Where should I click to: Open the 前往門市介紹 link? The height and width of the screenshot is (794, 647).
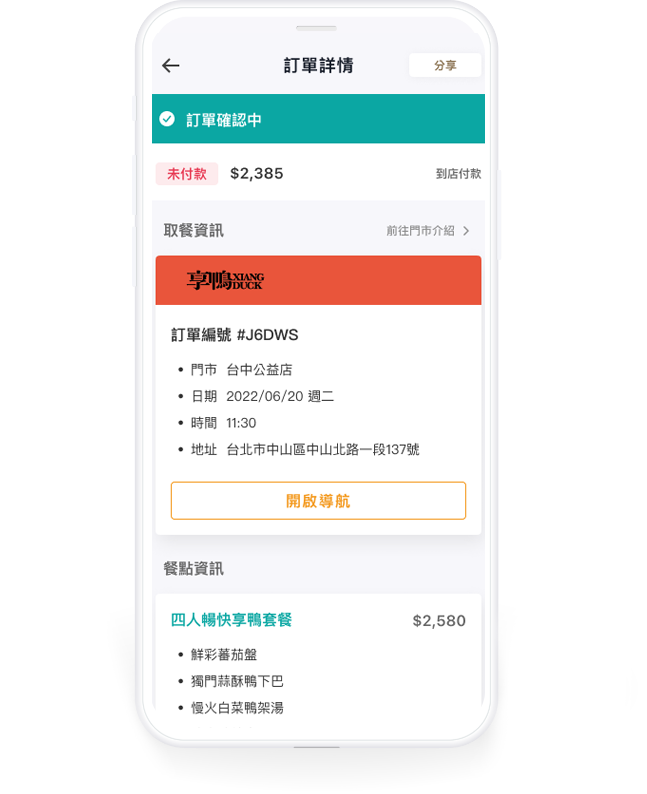[x=420, y=231]
